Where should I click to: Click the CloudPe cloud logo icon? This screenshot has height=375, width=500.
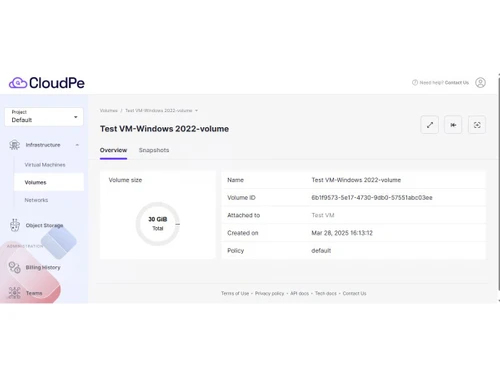click(x=18, y=83)
